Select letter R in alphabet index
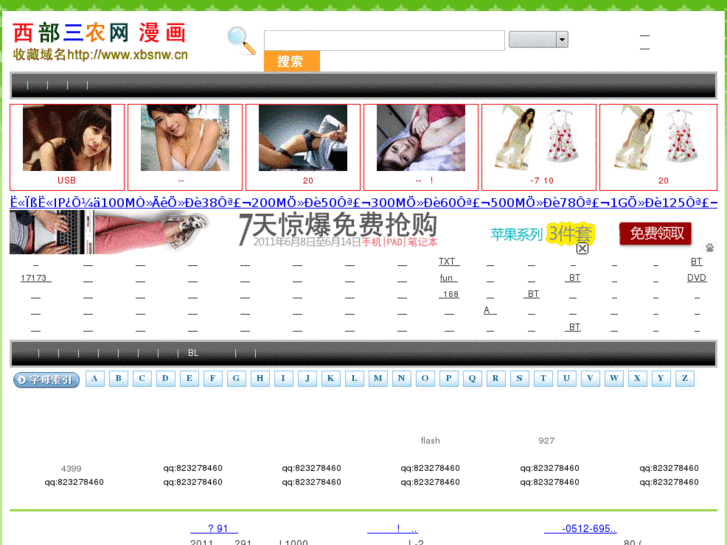Screen dimensions: 727x545 coord(496,378)
